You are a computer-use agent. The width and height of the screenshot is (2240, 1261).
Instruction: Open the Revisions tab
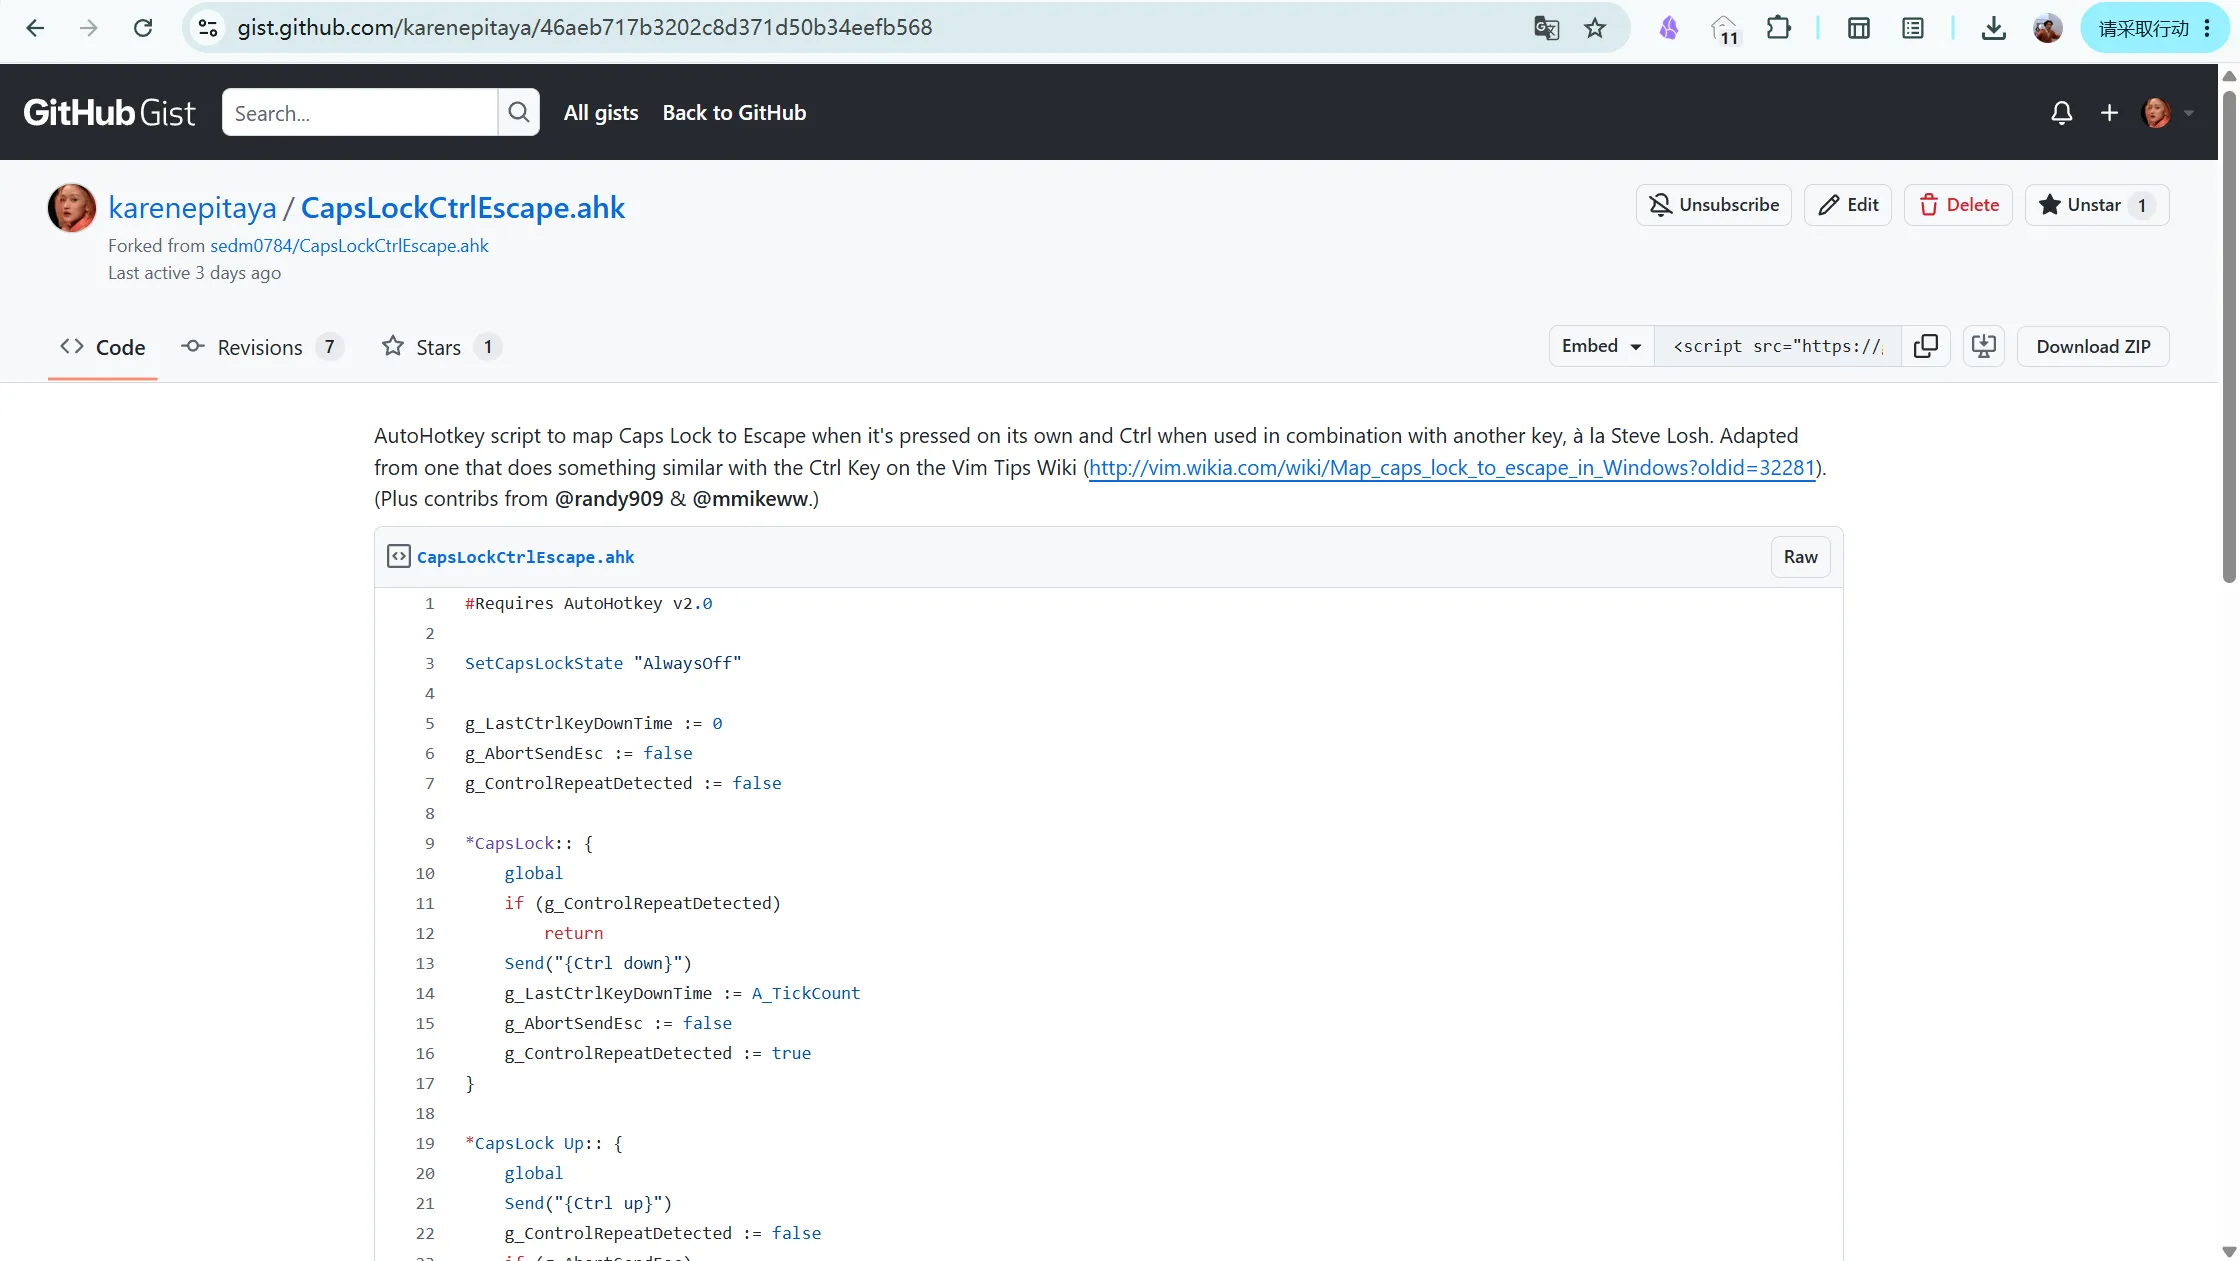click(262, 348)
